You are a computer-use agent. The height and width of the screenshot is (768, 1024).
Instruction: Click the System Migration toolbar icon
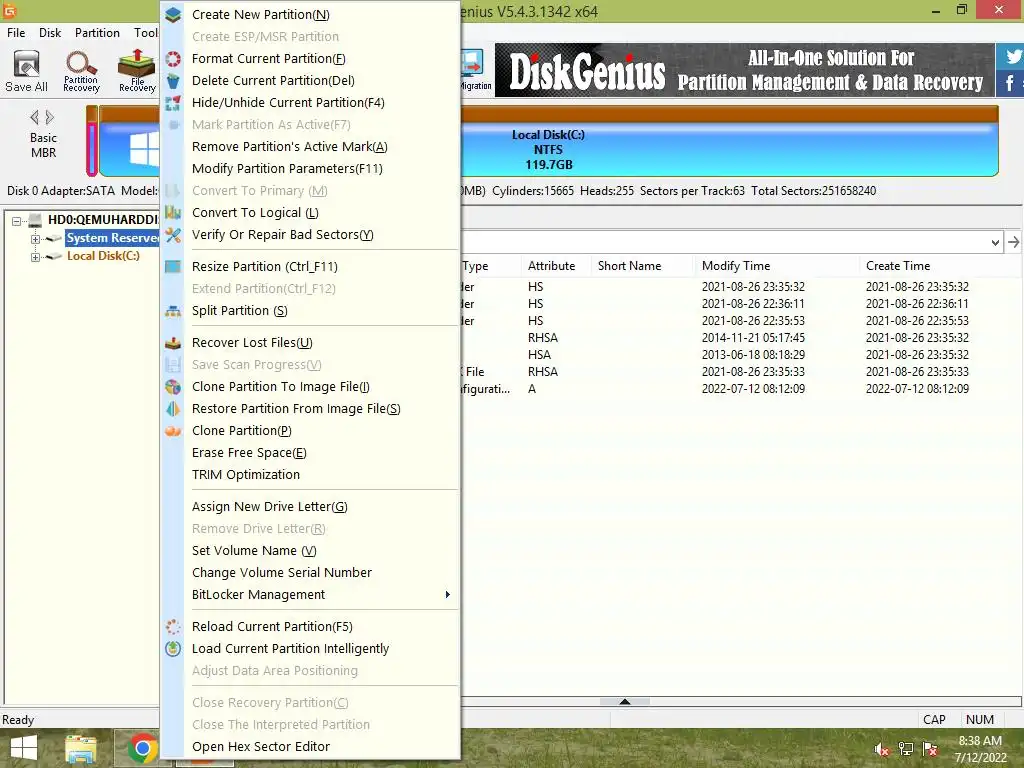pyautogui.click(x=474, y=71)
